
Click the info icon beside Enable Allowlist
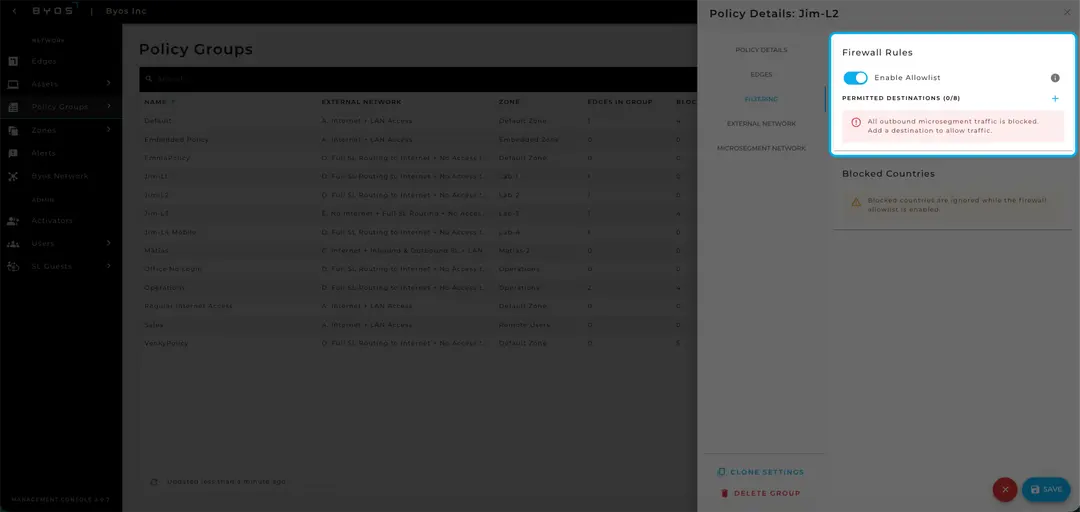pyautogui.click(x=1055, y=78)
